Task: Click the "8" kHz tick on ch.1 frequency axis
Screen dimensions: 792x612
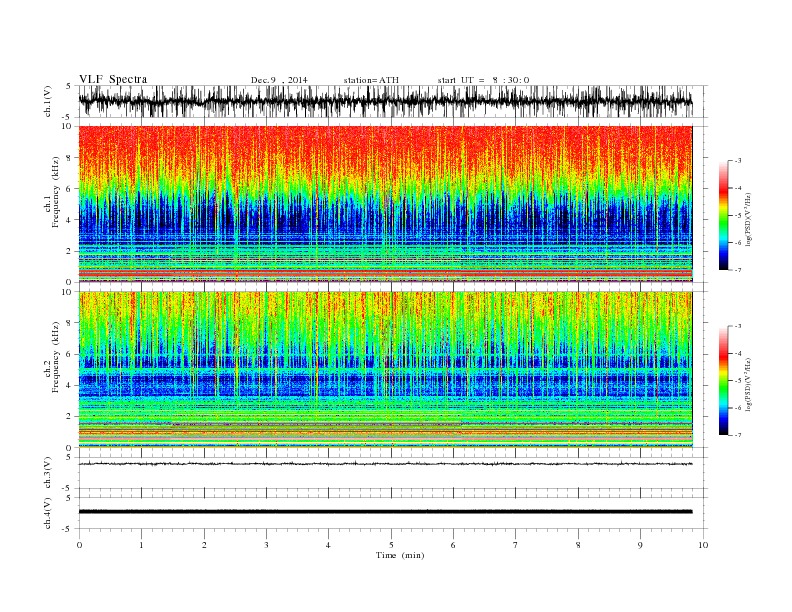Action: coord(69,158)
